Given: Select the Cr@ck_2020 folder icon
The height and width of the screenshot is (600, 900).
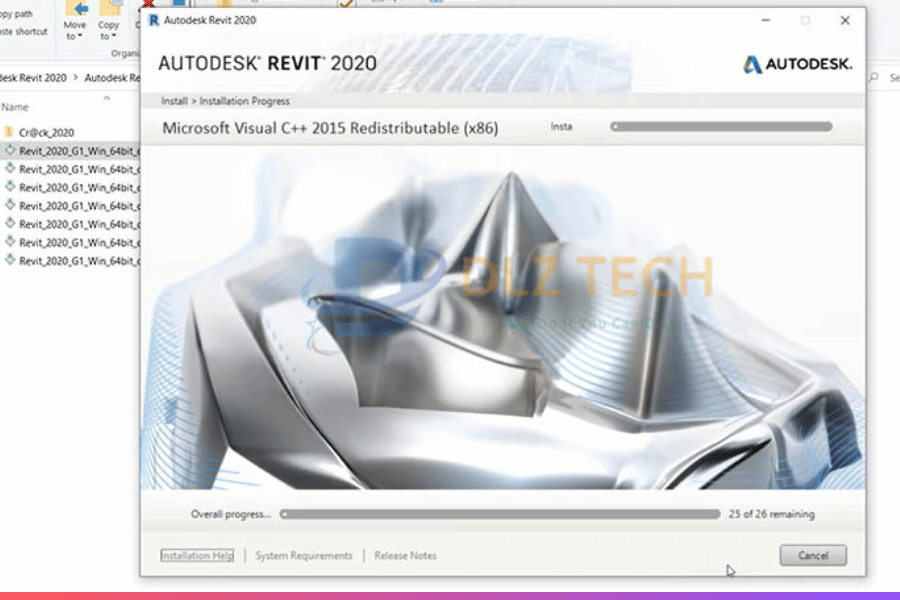Looking at the screenshot, I should (9, 132).
